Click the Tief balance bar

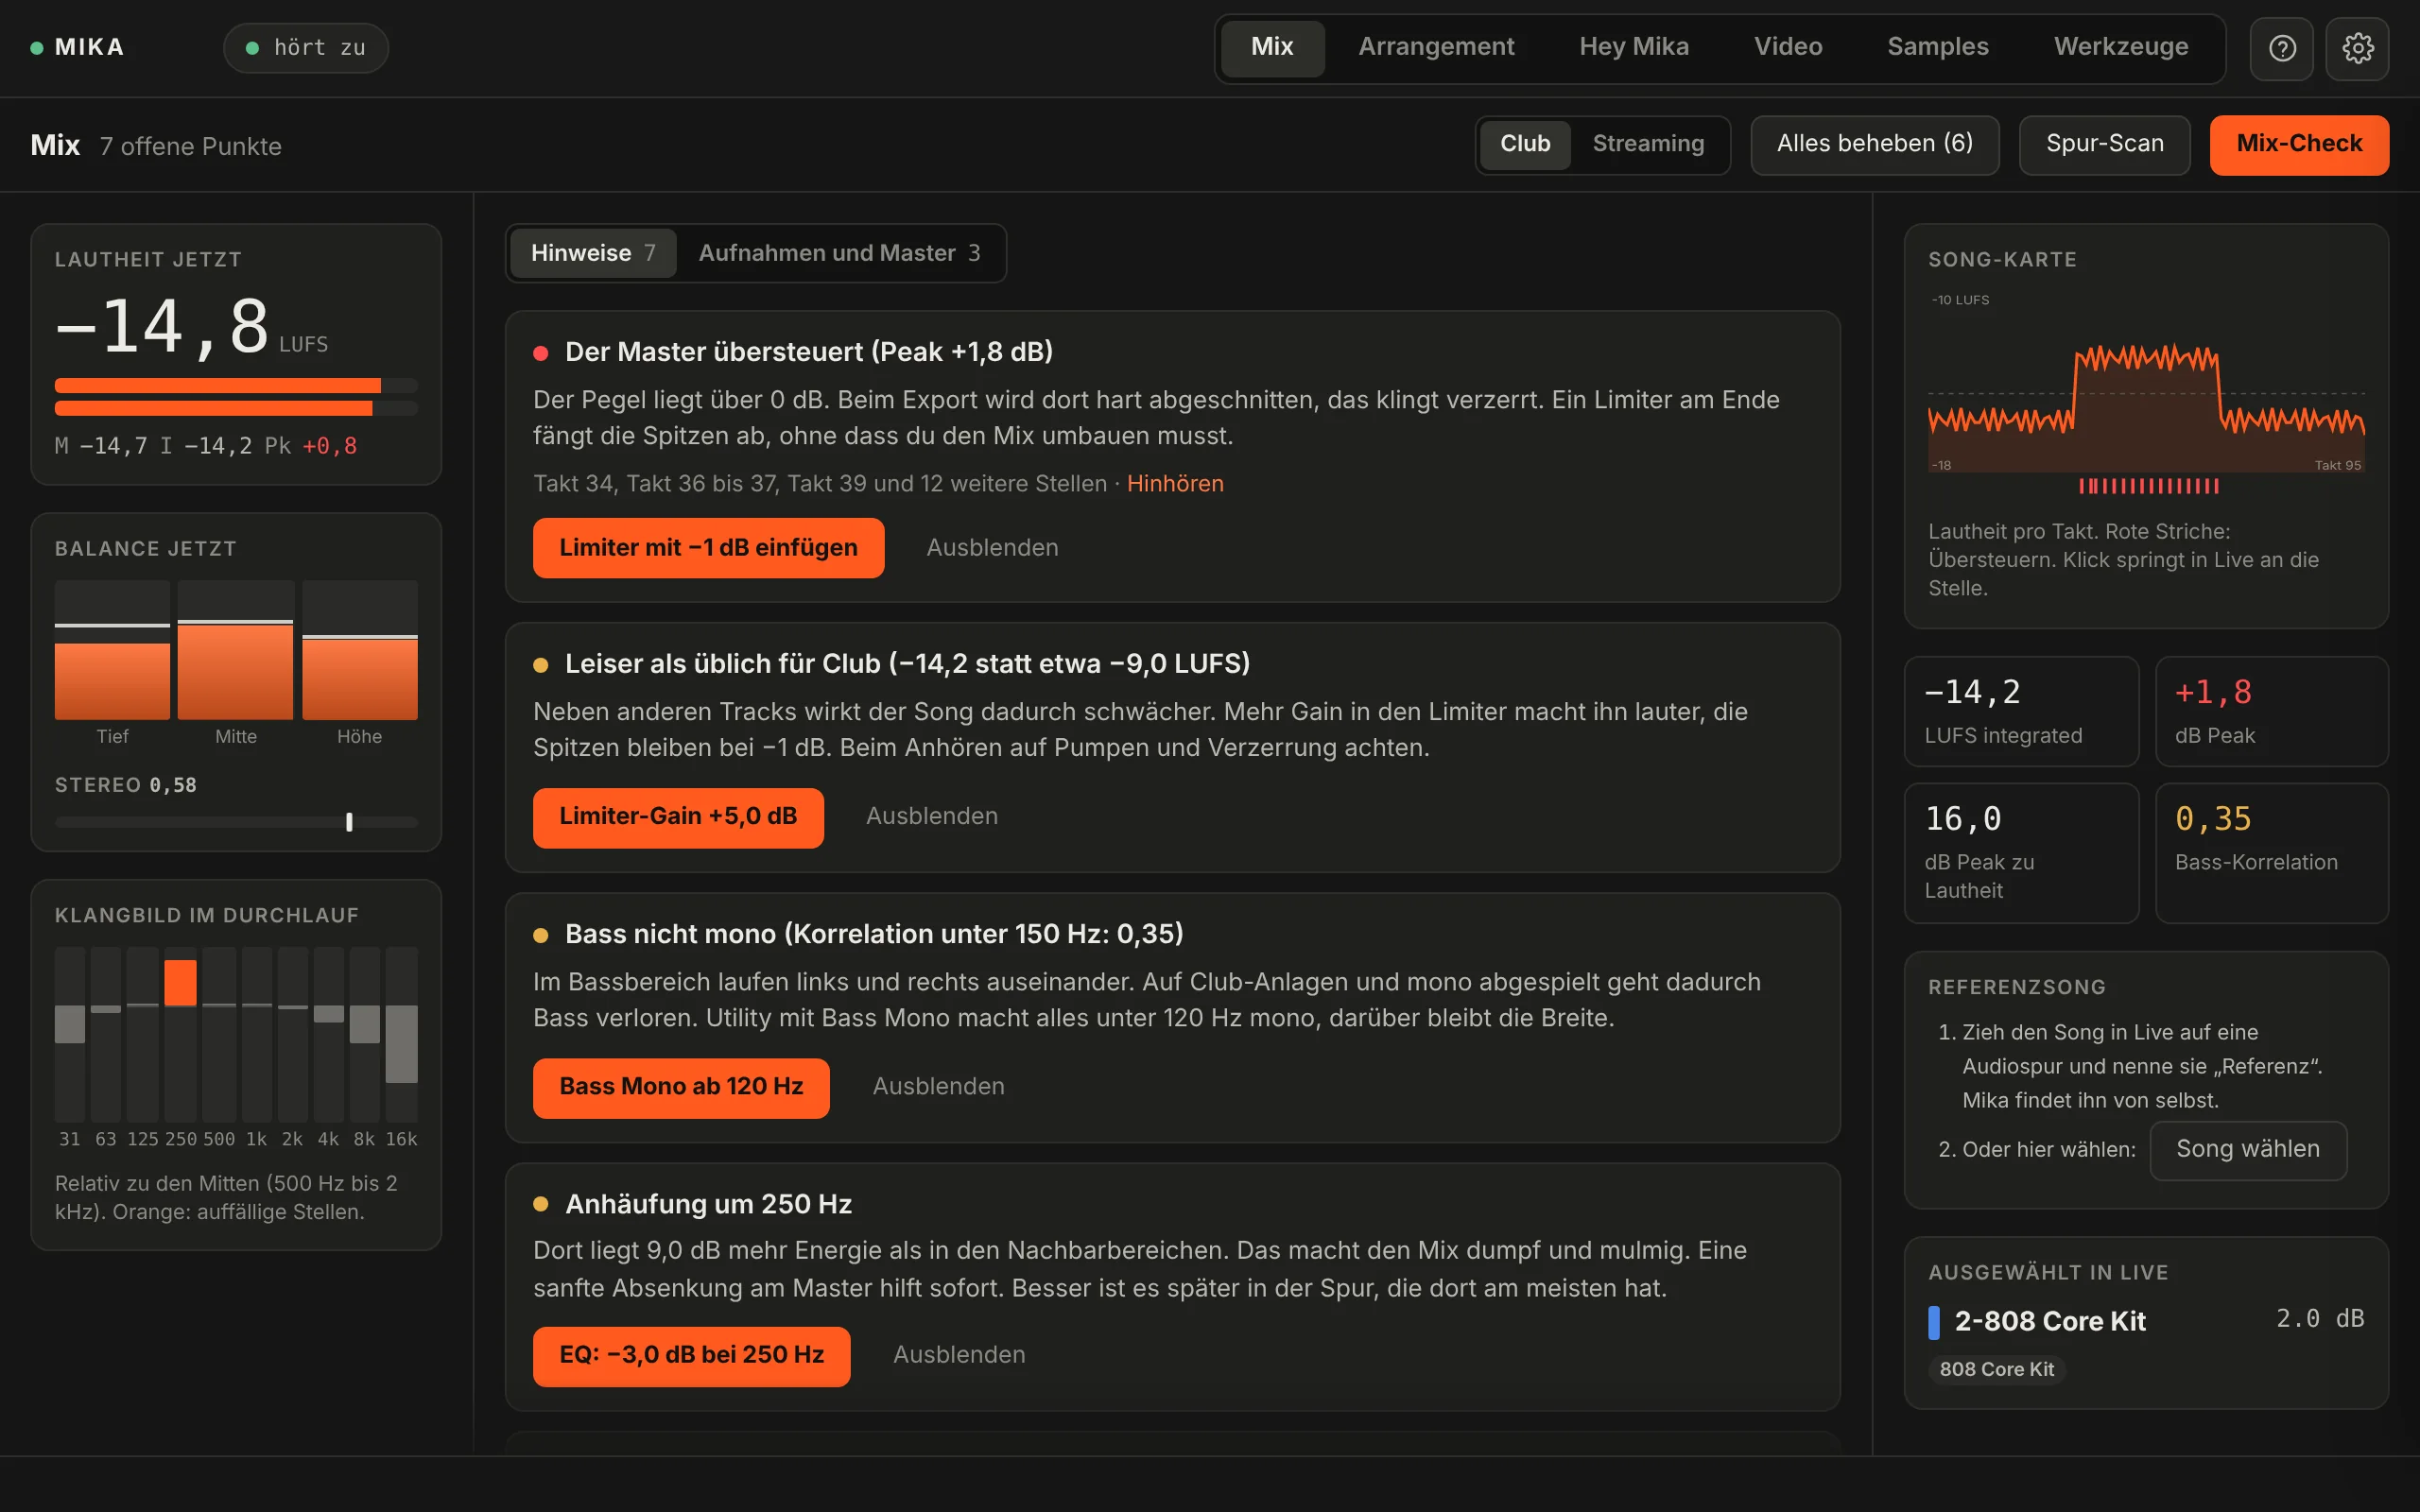(112, 650)
